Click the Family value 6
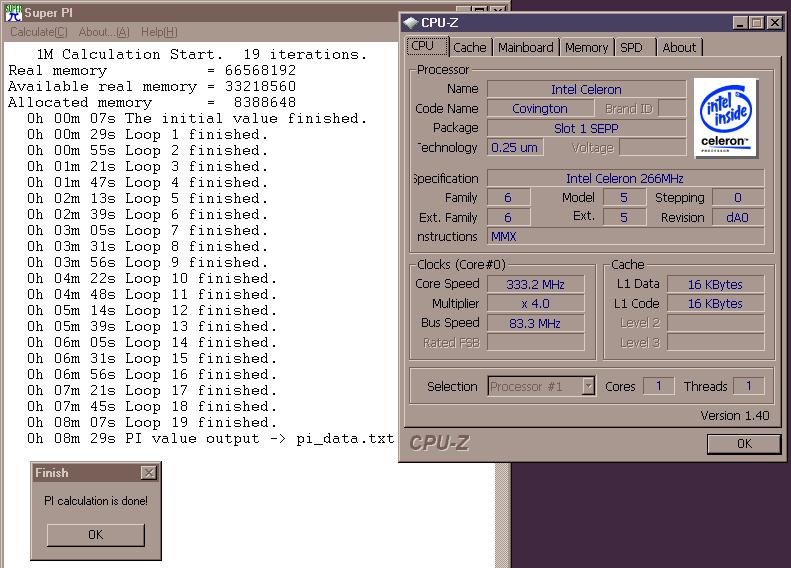The image size is (791, 568). tap(508, 198)
